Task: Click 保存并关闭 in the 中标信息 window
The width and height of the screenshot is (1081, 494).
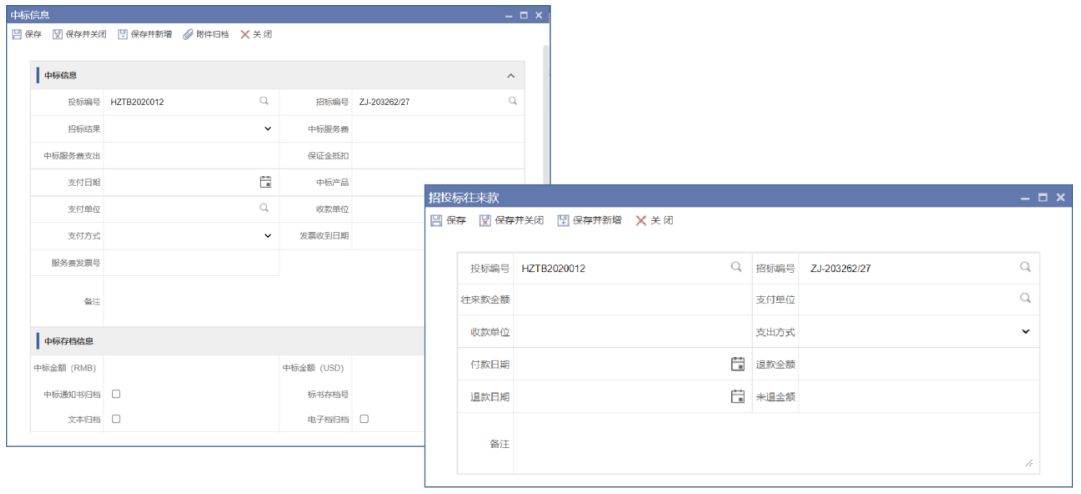Action: (79, 34)
